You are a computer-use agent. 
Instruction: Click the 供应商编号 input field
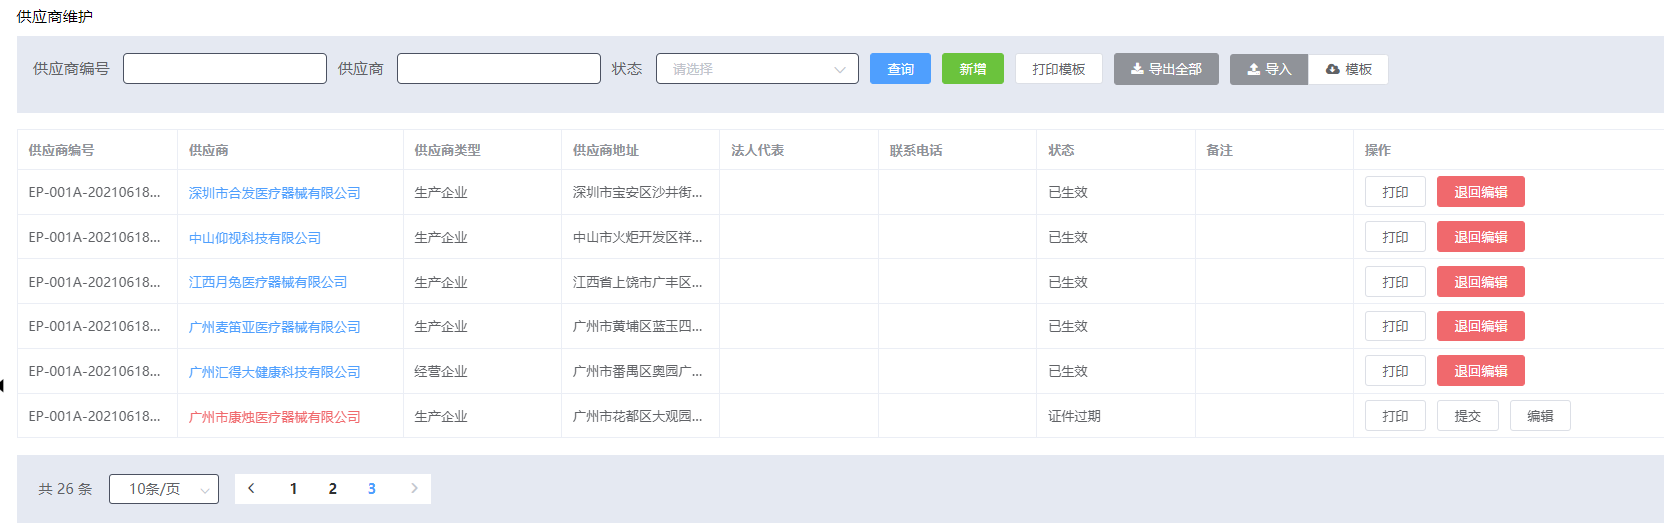click(225, 69)
